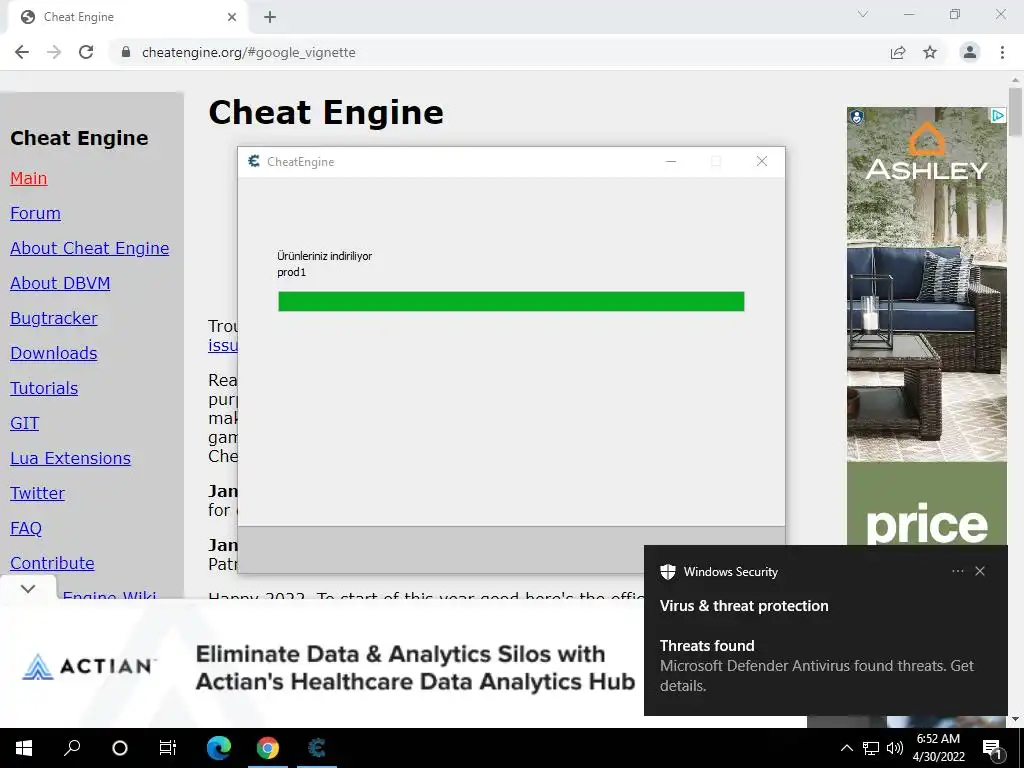Bookmark this page with star
This screenshot has width=1024, height=768.
click(930, 52)
